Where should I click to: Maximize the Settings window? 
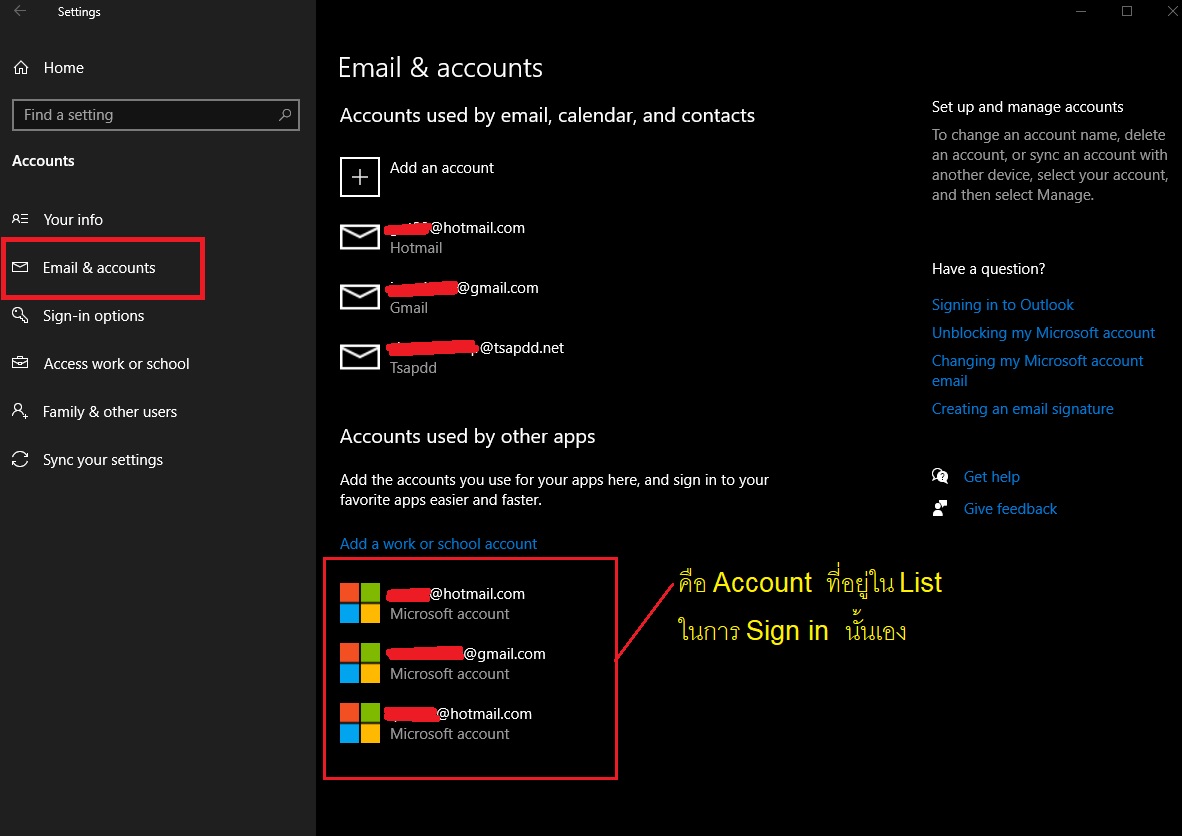(x=1127, y=11)
